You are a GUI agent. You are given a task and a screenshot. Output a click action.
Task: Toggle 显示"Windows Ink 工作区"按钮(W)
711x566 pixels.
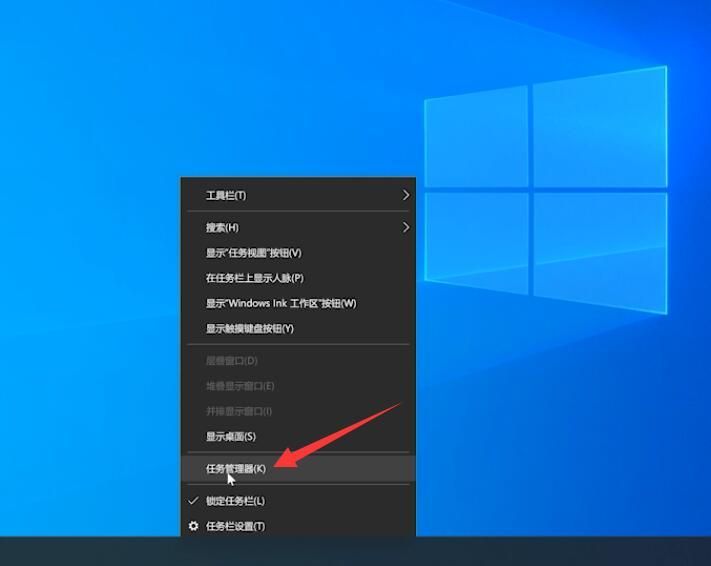click(298, 303)
